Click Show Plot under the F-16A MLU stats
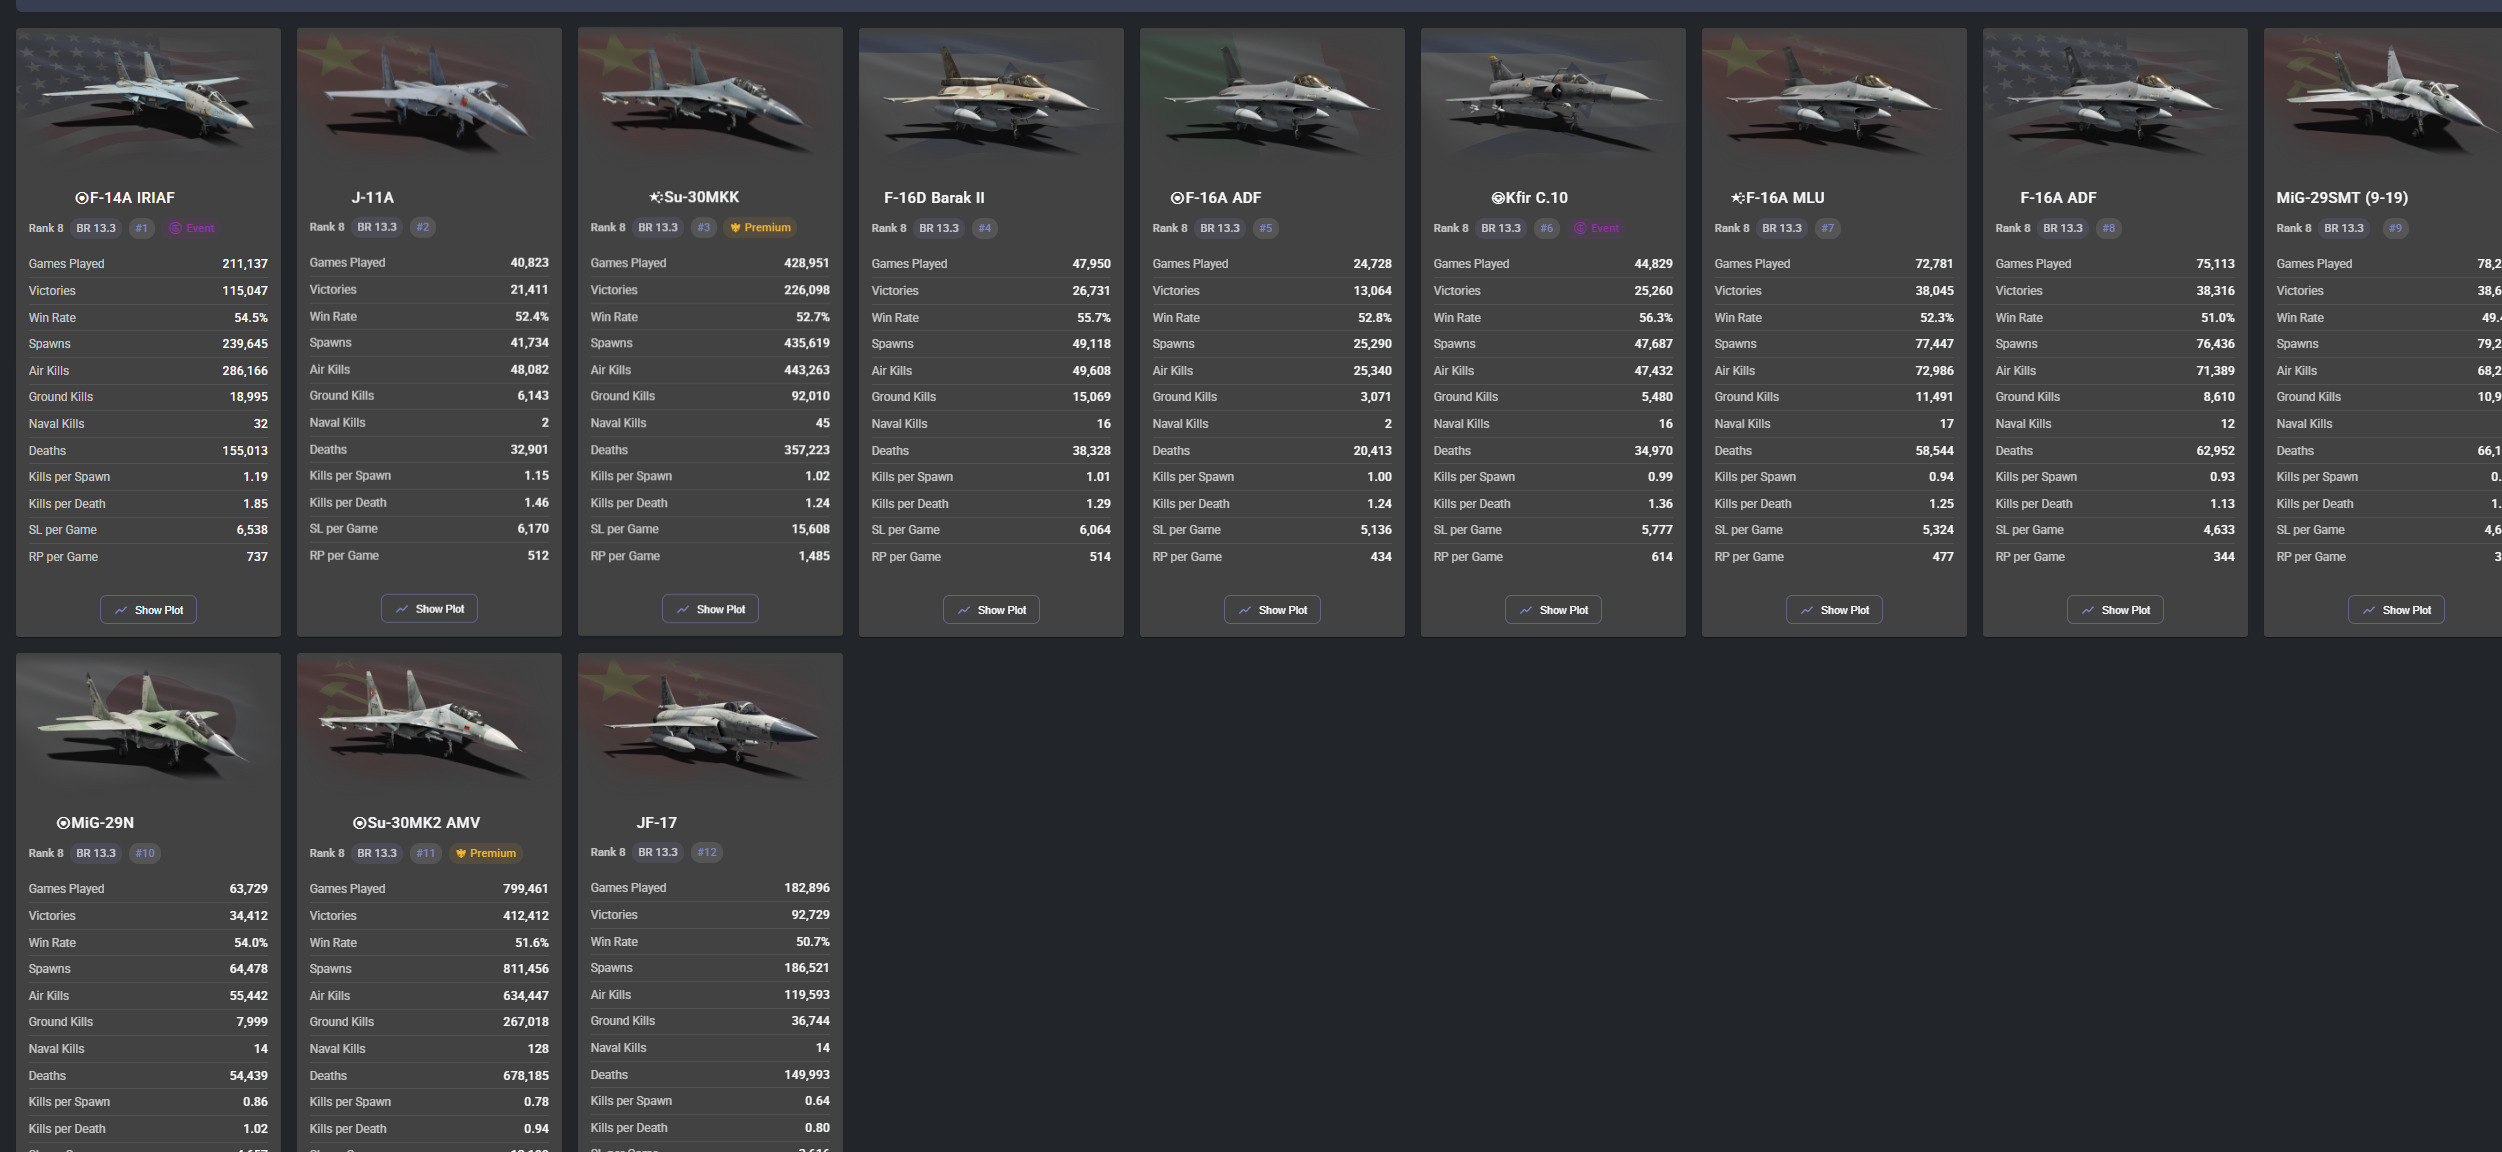2502x1152 pixels. point(1834,610)
